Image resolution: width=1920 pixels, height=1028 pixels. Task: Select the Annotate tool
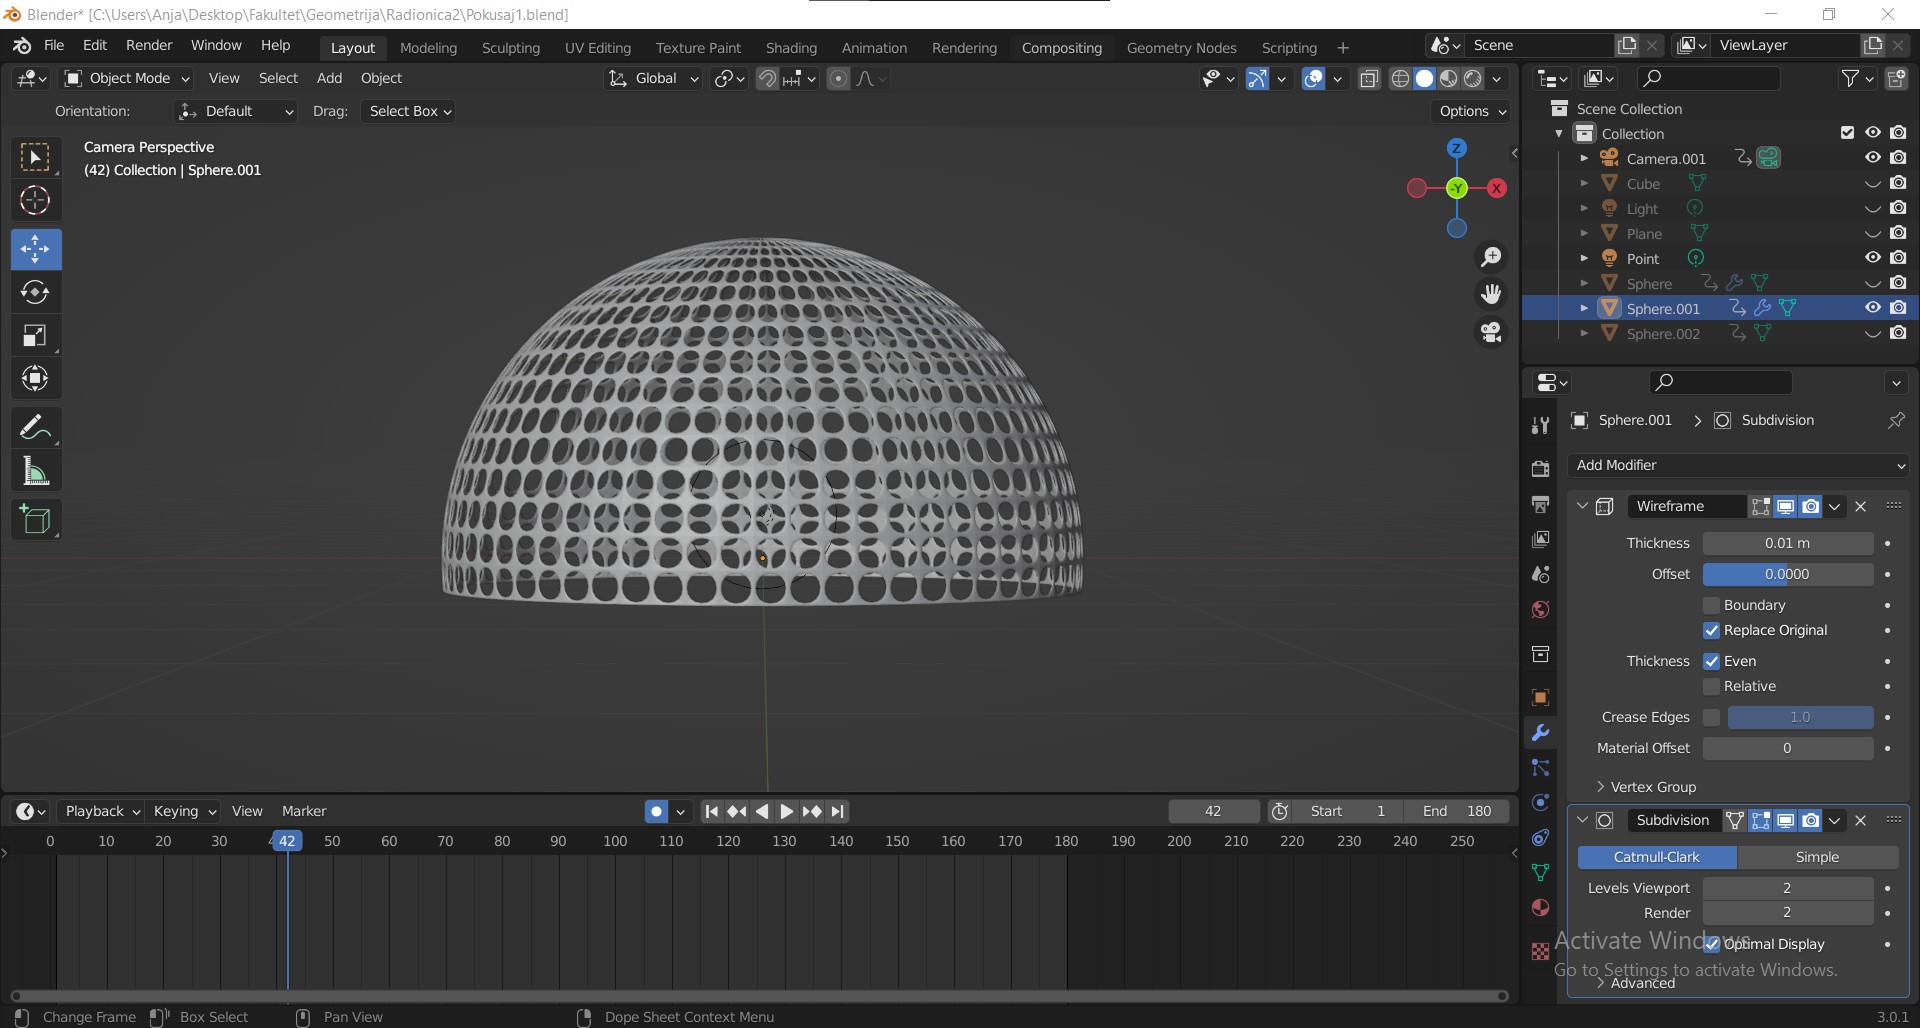[x=35, y=428]
